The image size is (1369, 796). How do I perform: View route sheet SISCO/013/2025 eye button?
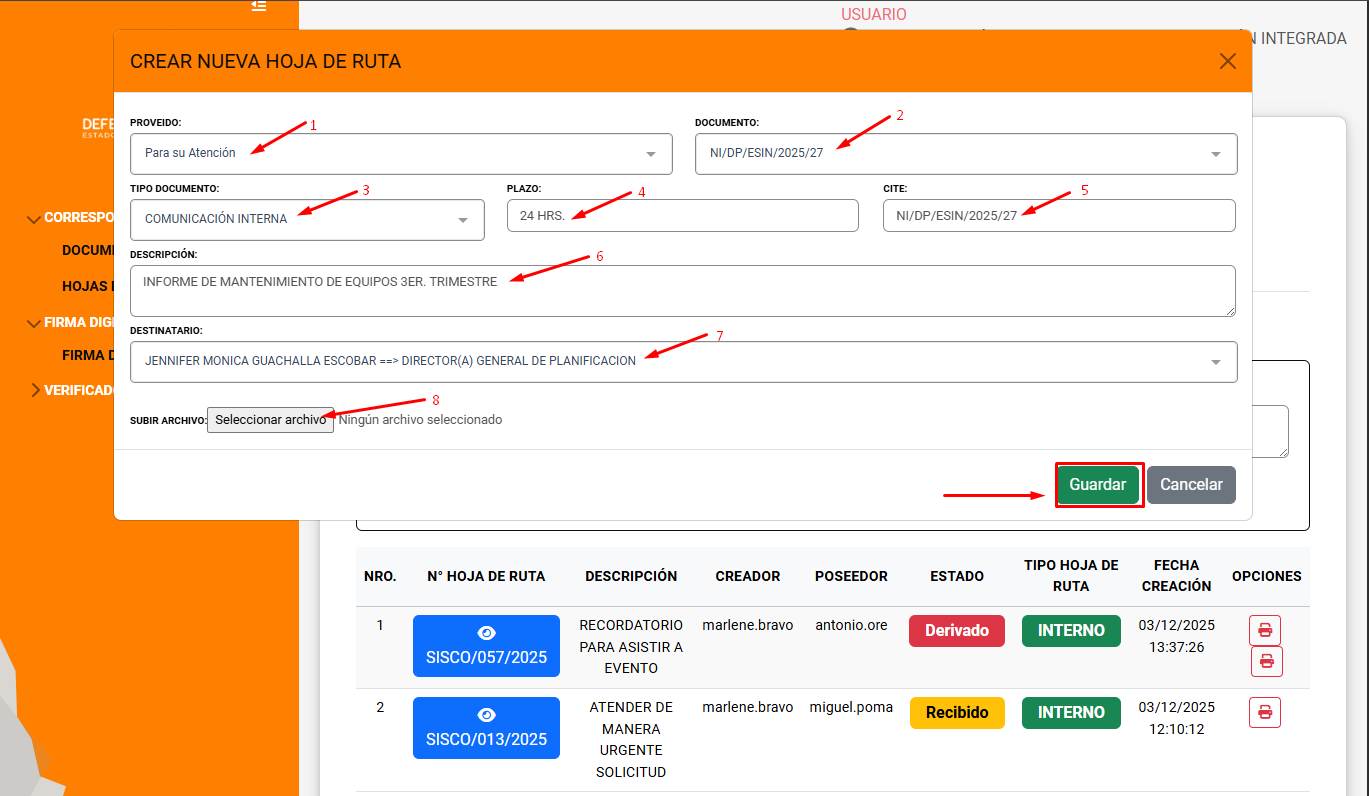coord(486,728)
